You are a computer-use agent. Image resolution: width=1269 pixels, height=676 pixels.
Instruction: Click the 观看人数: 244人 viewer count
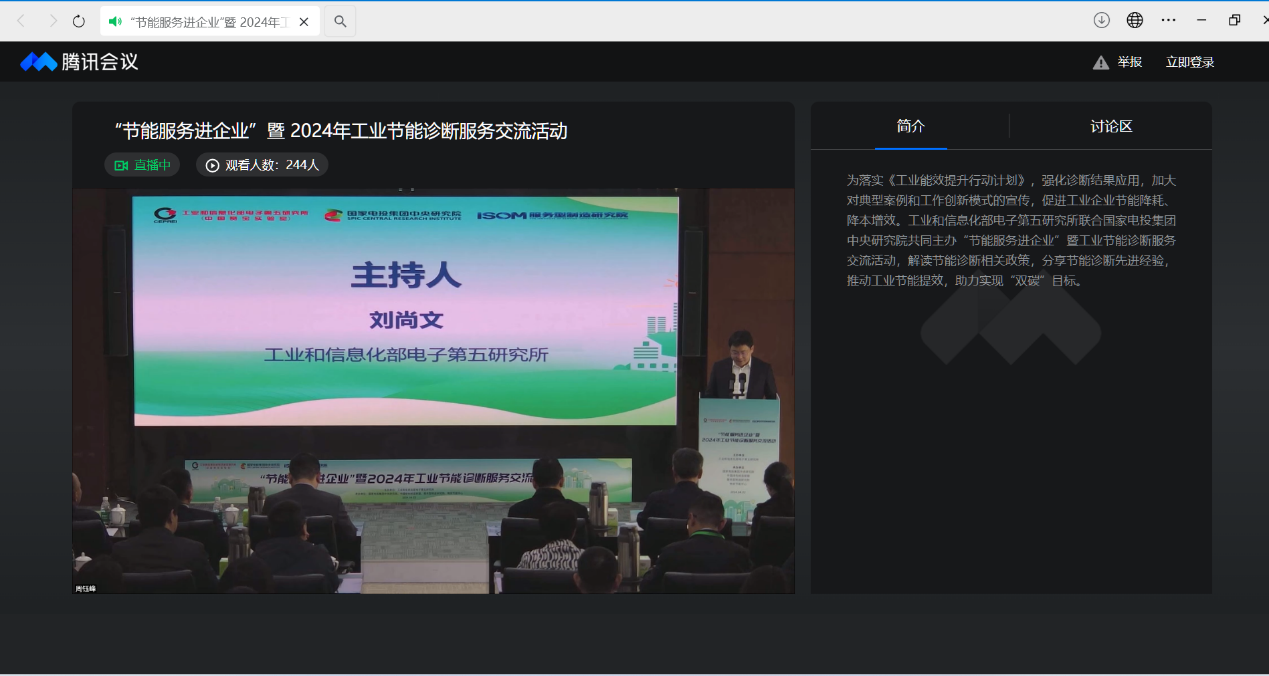tap(262, 165)
